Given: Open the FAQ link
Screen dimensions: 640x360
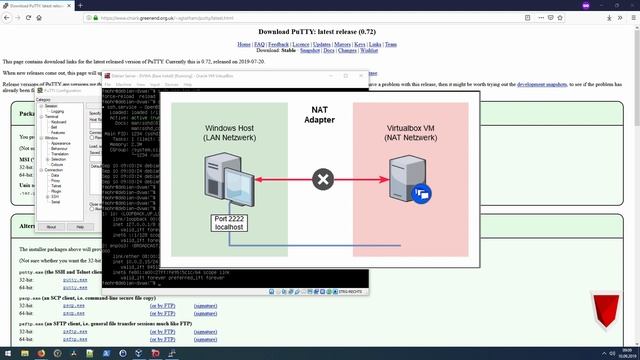Looking at the screenshot, I should pos(260,44).
